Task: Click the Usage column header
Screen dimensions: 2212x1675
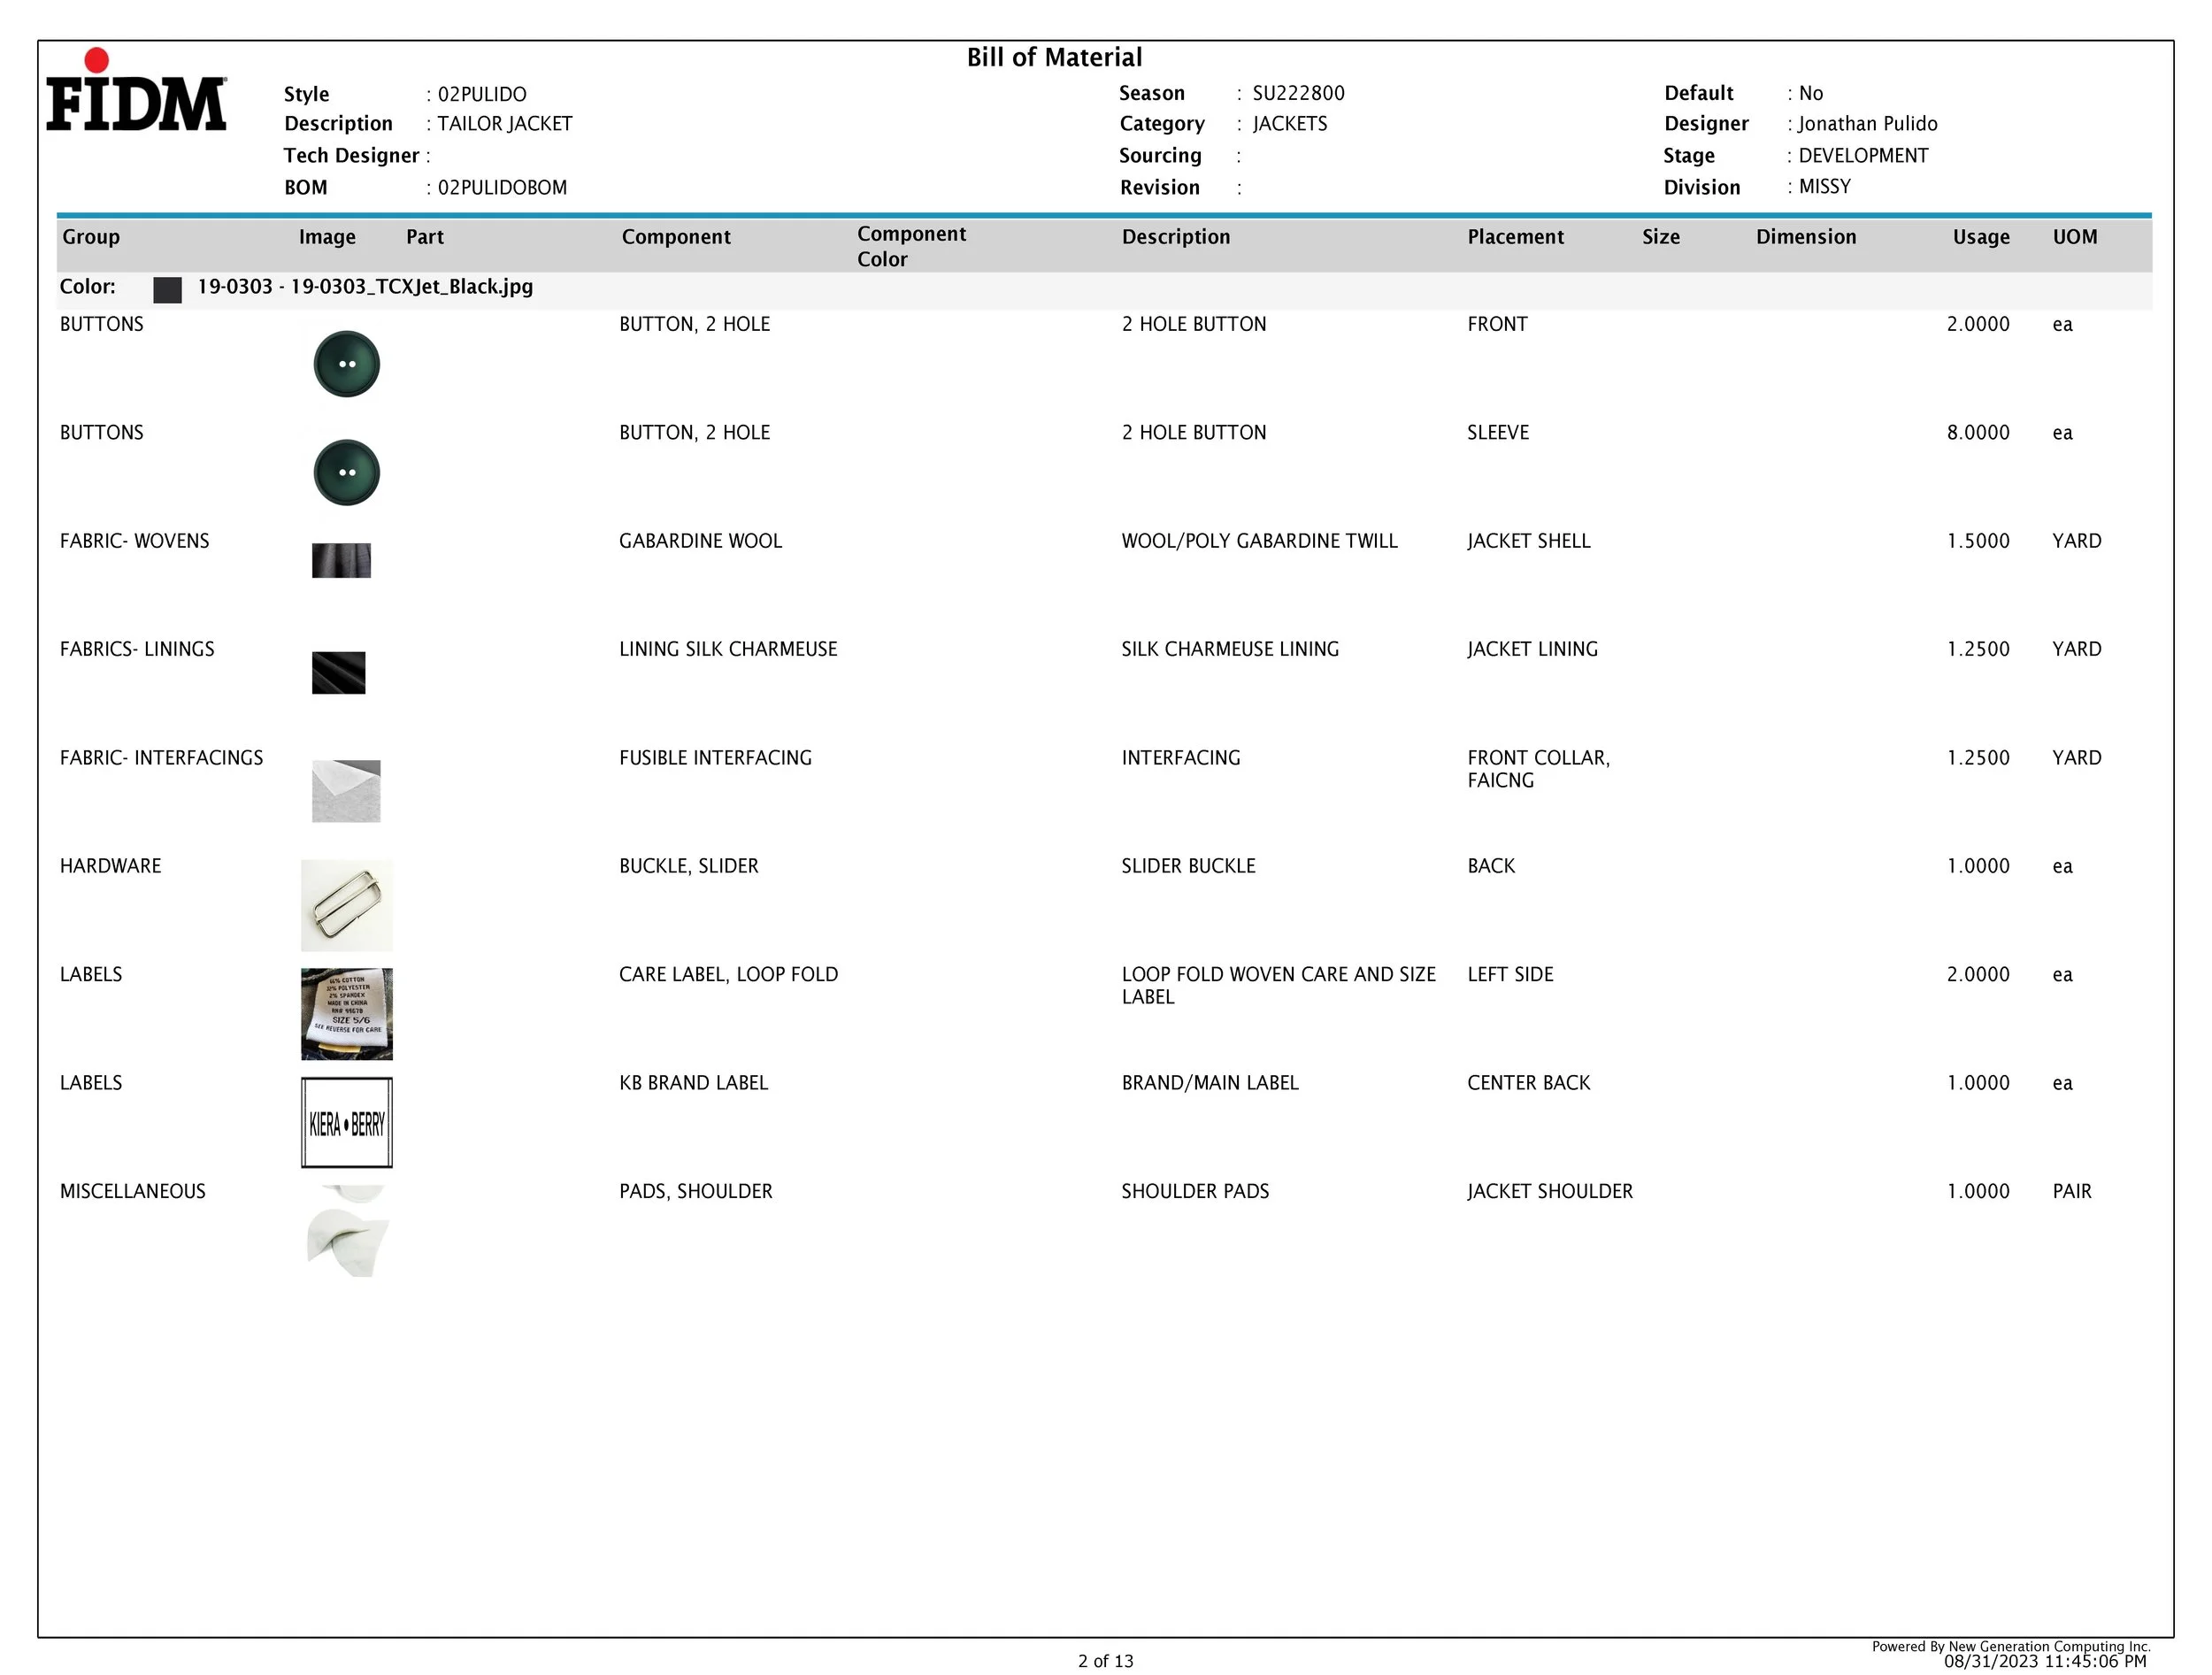Action: pos(1980,237)
